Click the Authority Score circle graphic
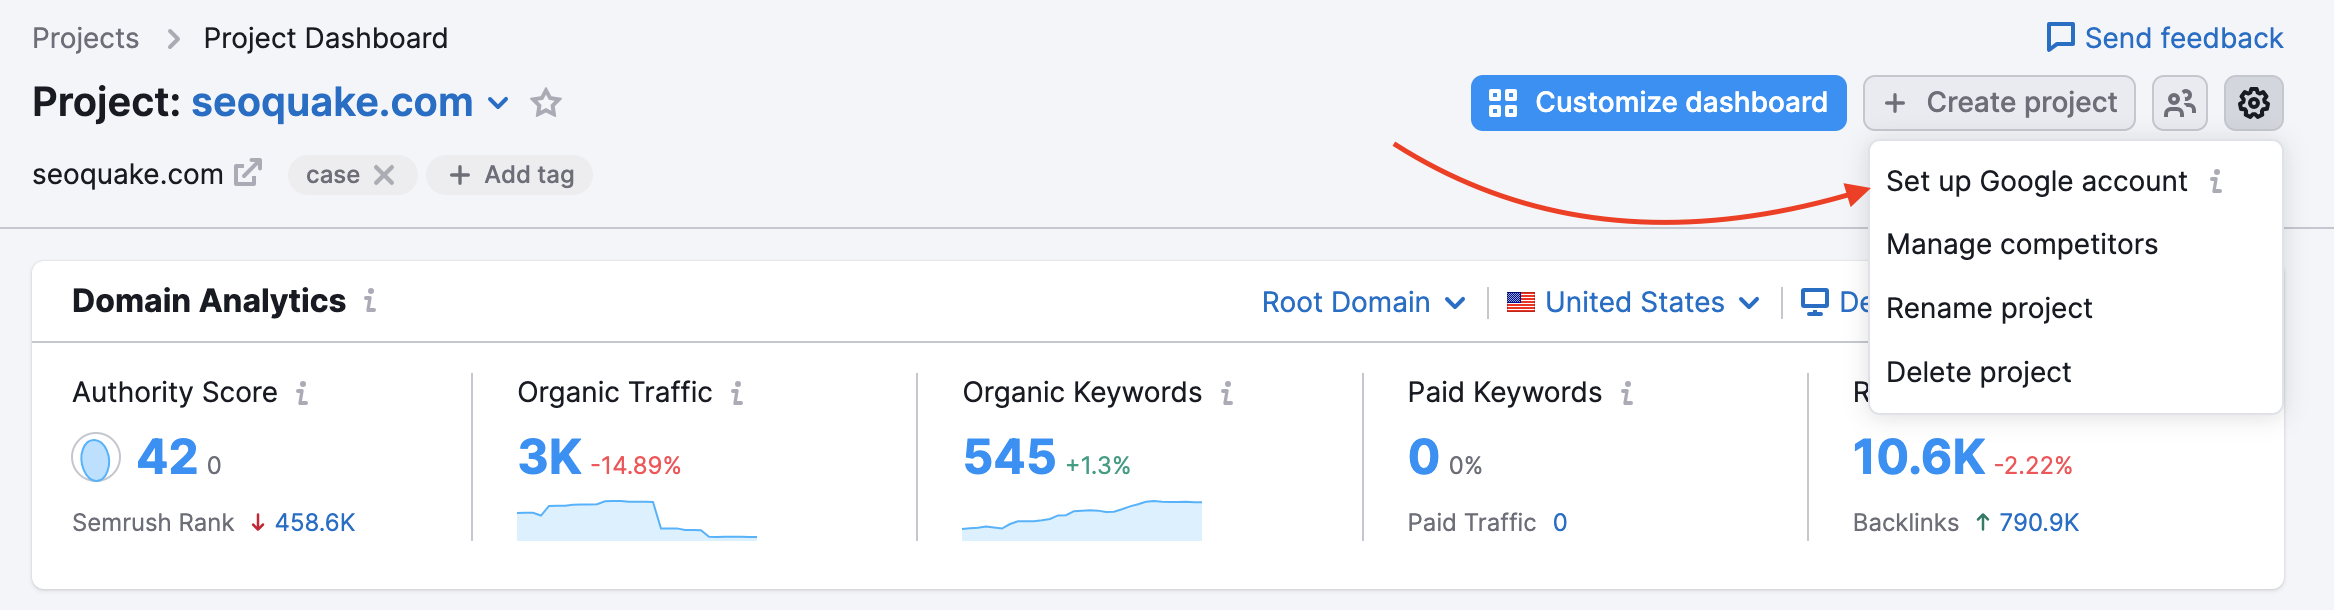2334x610 pixels. tap(96, 458)
